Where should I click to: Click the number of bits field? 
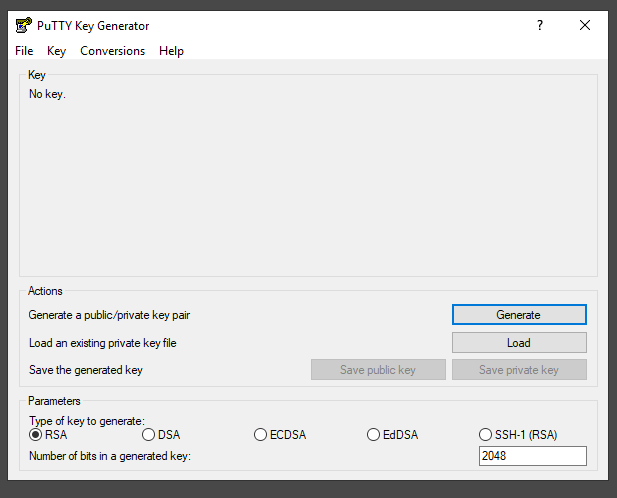tap(532, 456)
